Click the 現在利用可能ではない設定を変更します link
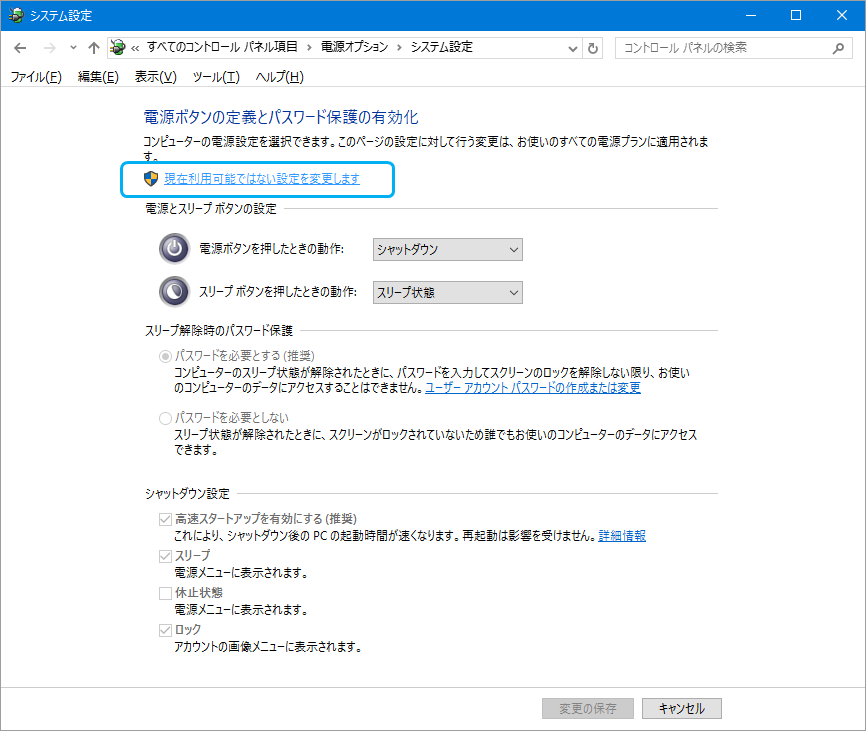 coord(262,179)
